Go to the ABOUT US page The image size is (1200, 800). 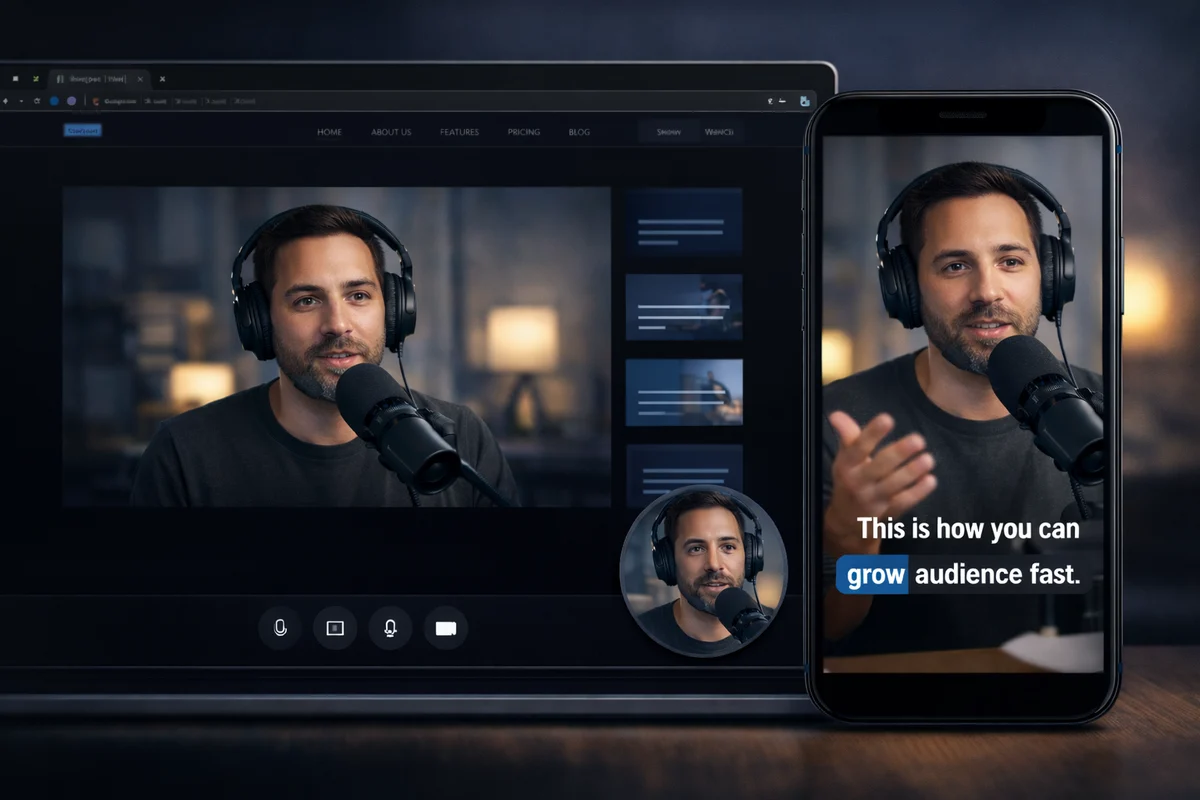click(391, 132)
